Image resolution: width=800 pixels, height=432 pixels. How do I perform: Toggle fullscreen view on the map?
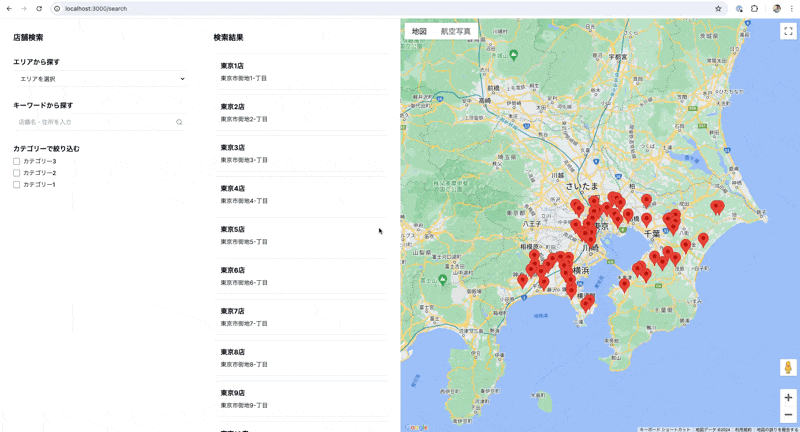pos(788,31)
